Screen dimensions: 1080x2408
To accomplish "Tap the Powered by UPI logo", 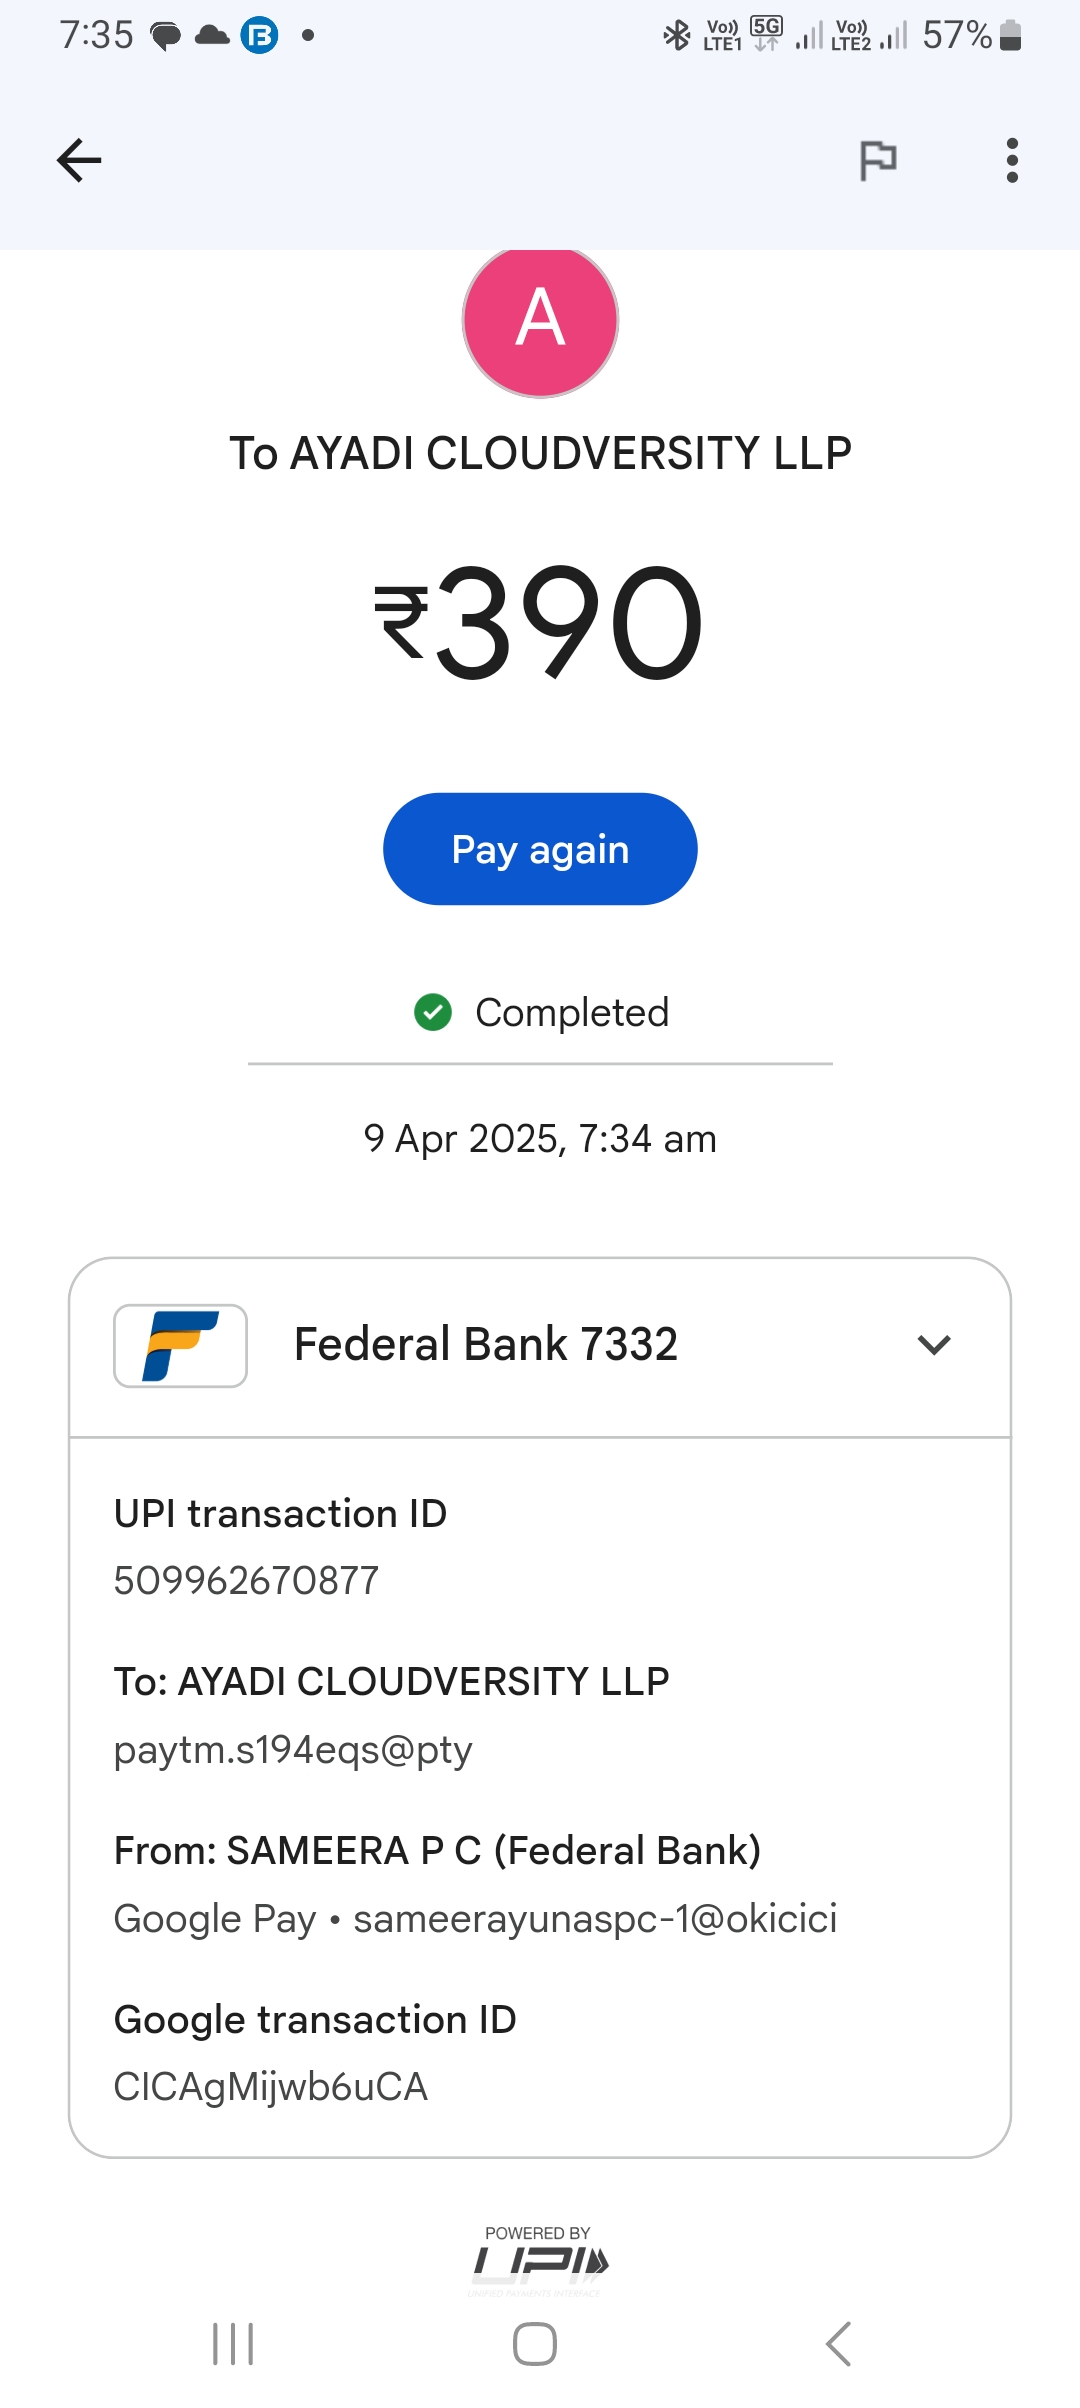I will (539, 2260).
